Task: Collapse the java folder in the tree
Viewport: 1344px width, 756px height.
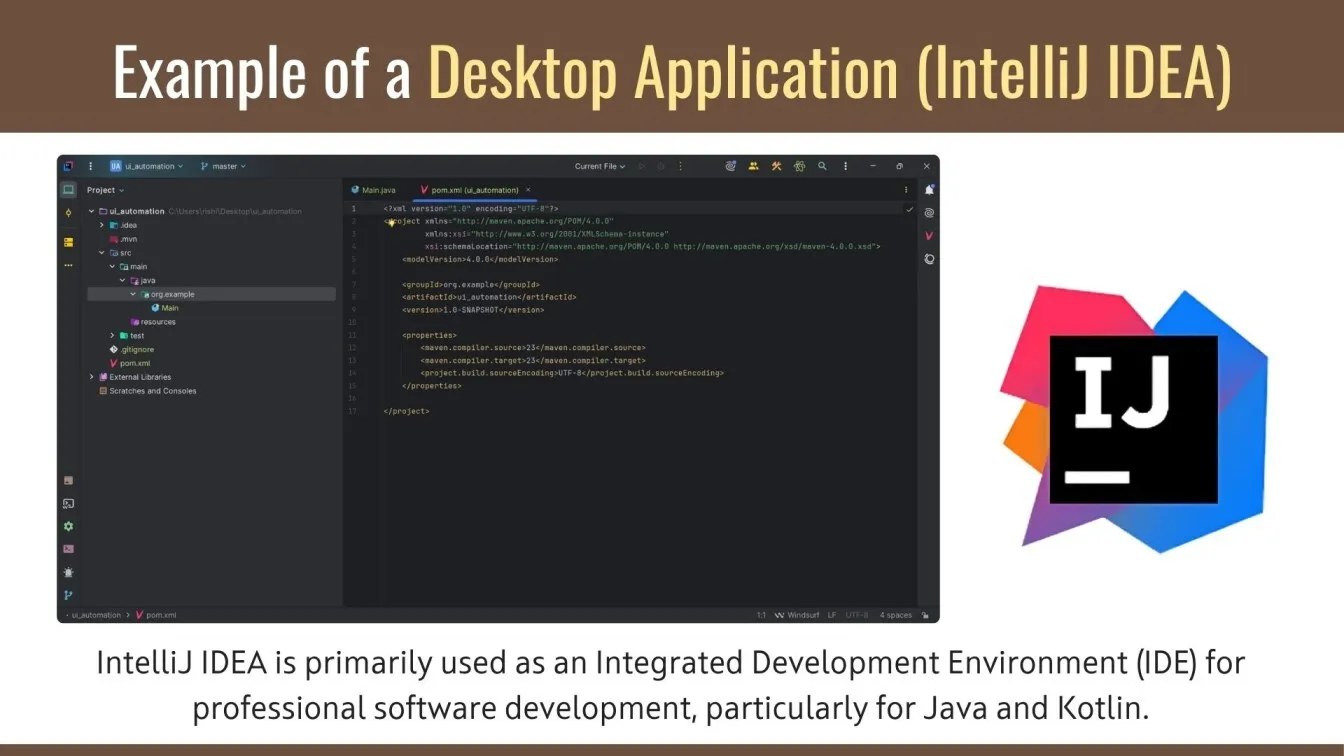Action: tap(122, 281)
